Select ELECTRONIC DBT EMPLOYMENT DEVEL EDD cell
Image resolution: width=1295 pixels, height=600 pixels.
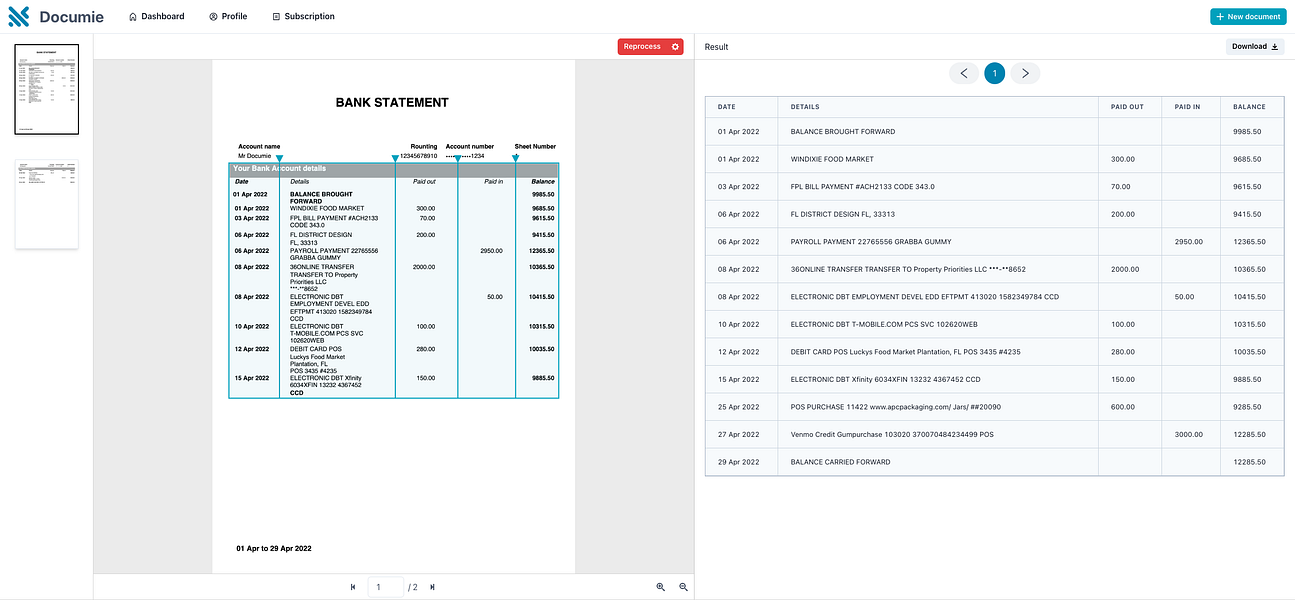(x=938, y=297)
